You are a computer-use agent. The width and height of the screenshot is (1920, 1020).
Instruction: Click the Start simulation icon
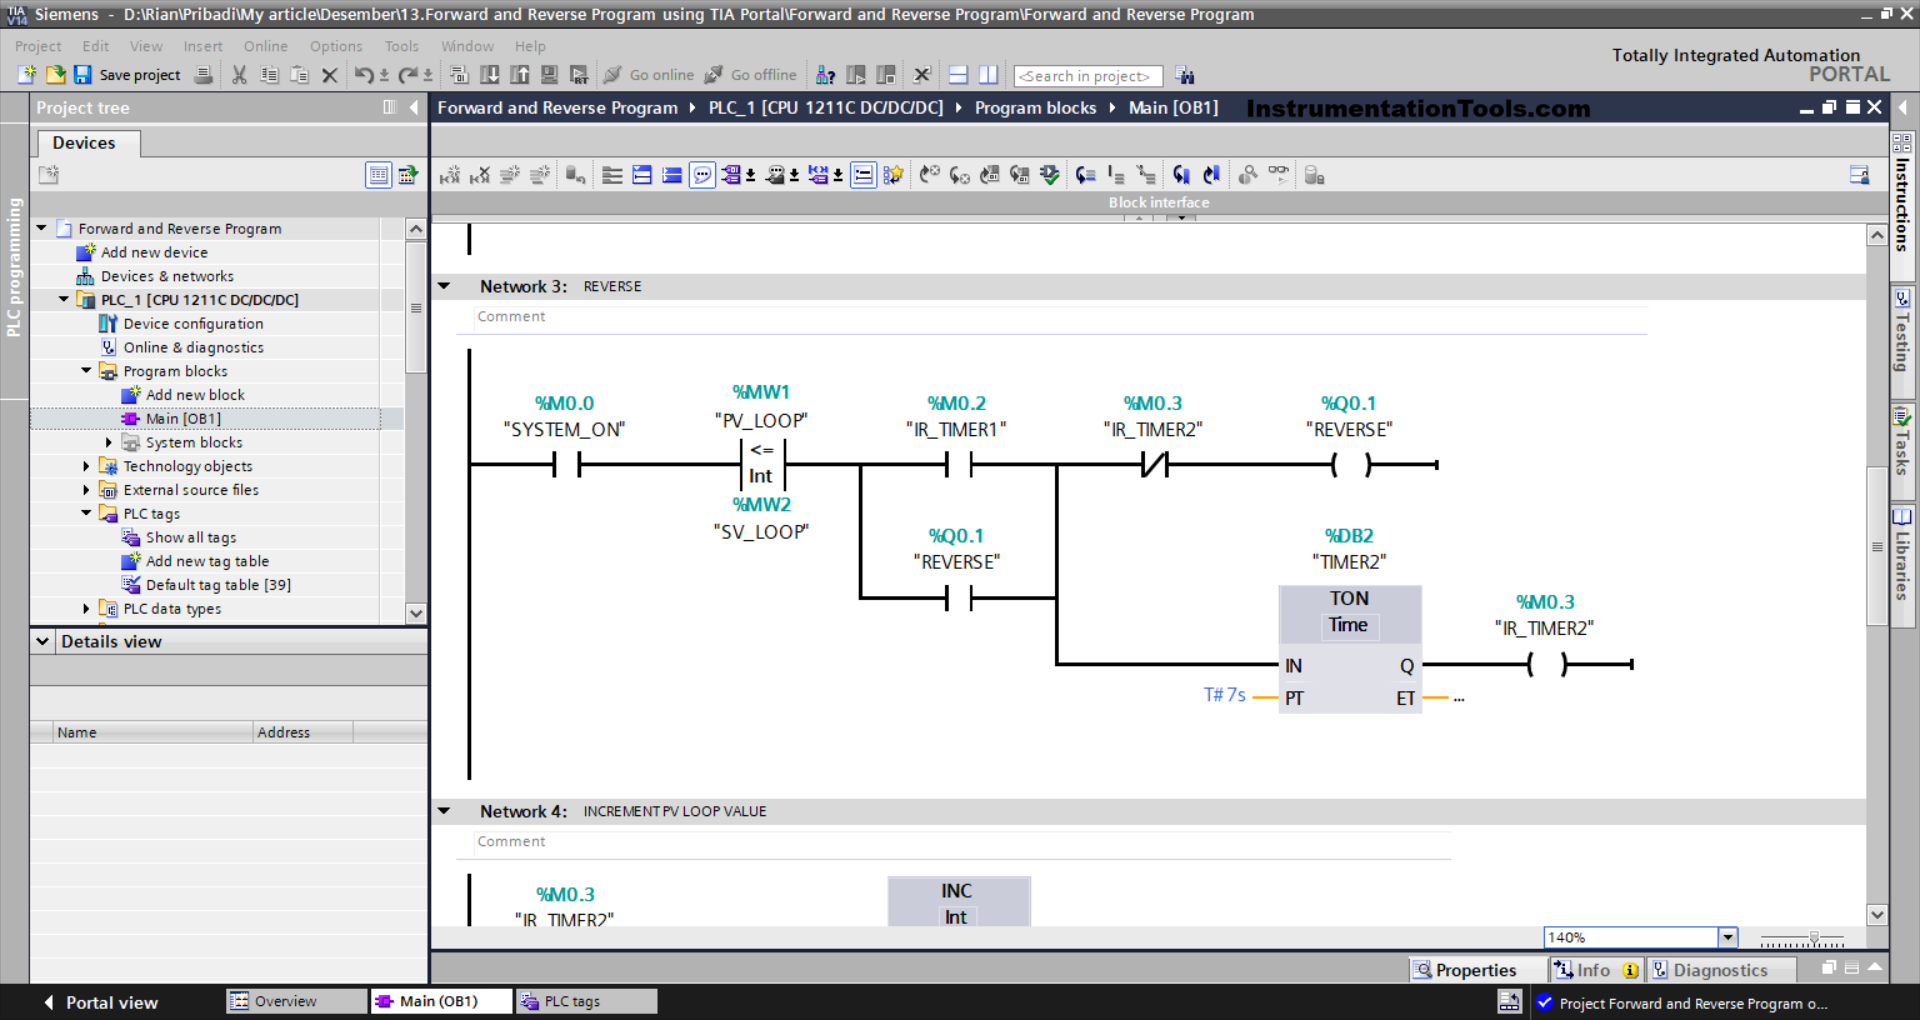coord(549,75)
